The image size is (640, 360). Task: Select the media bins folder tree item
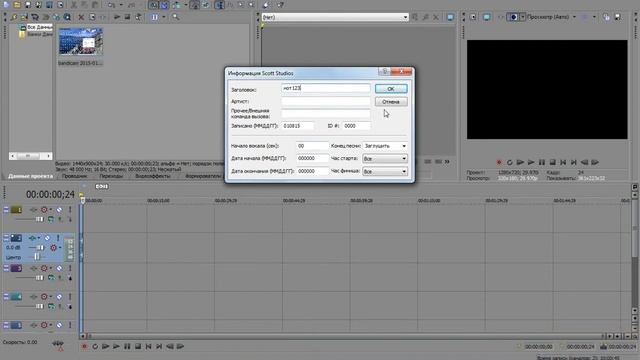[x=40, y=34]
